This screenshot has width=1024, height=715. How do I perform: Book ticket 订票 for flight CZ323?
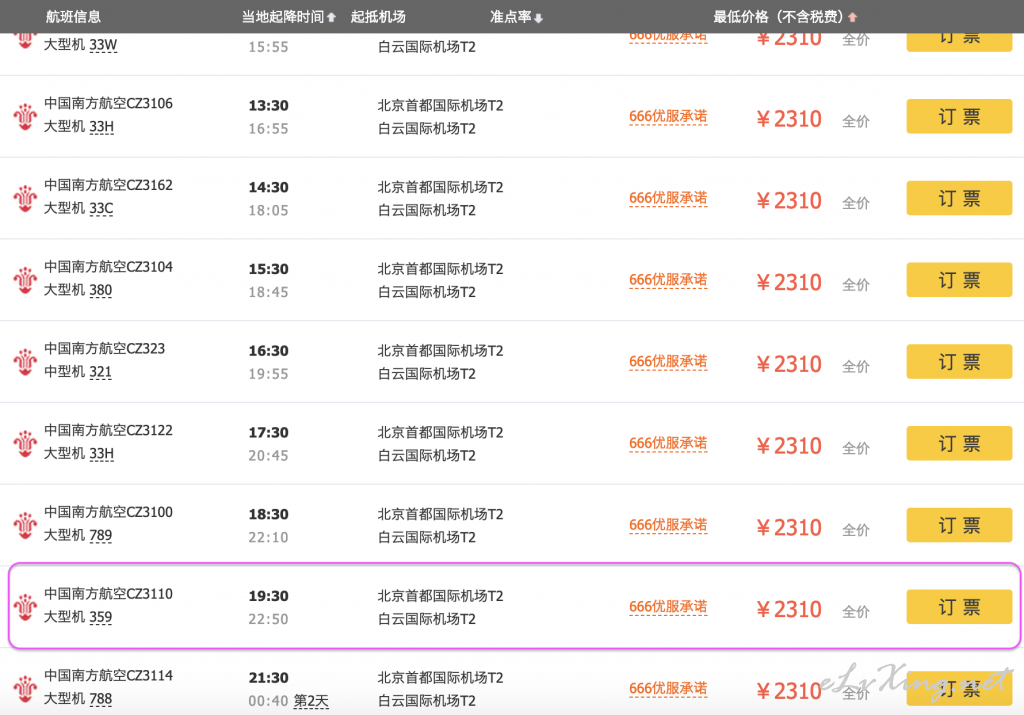tap(959, 362)
